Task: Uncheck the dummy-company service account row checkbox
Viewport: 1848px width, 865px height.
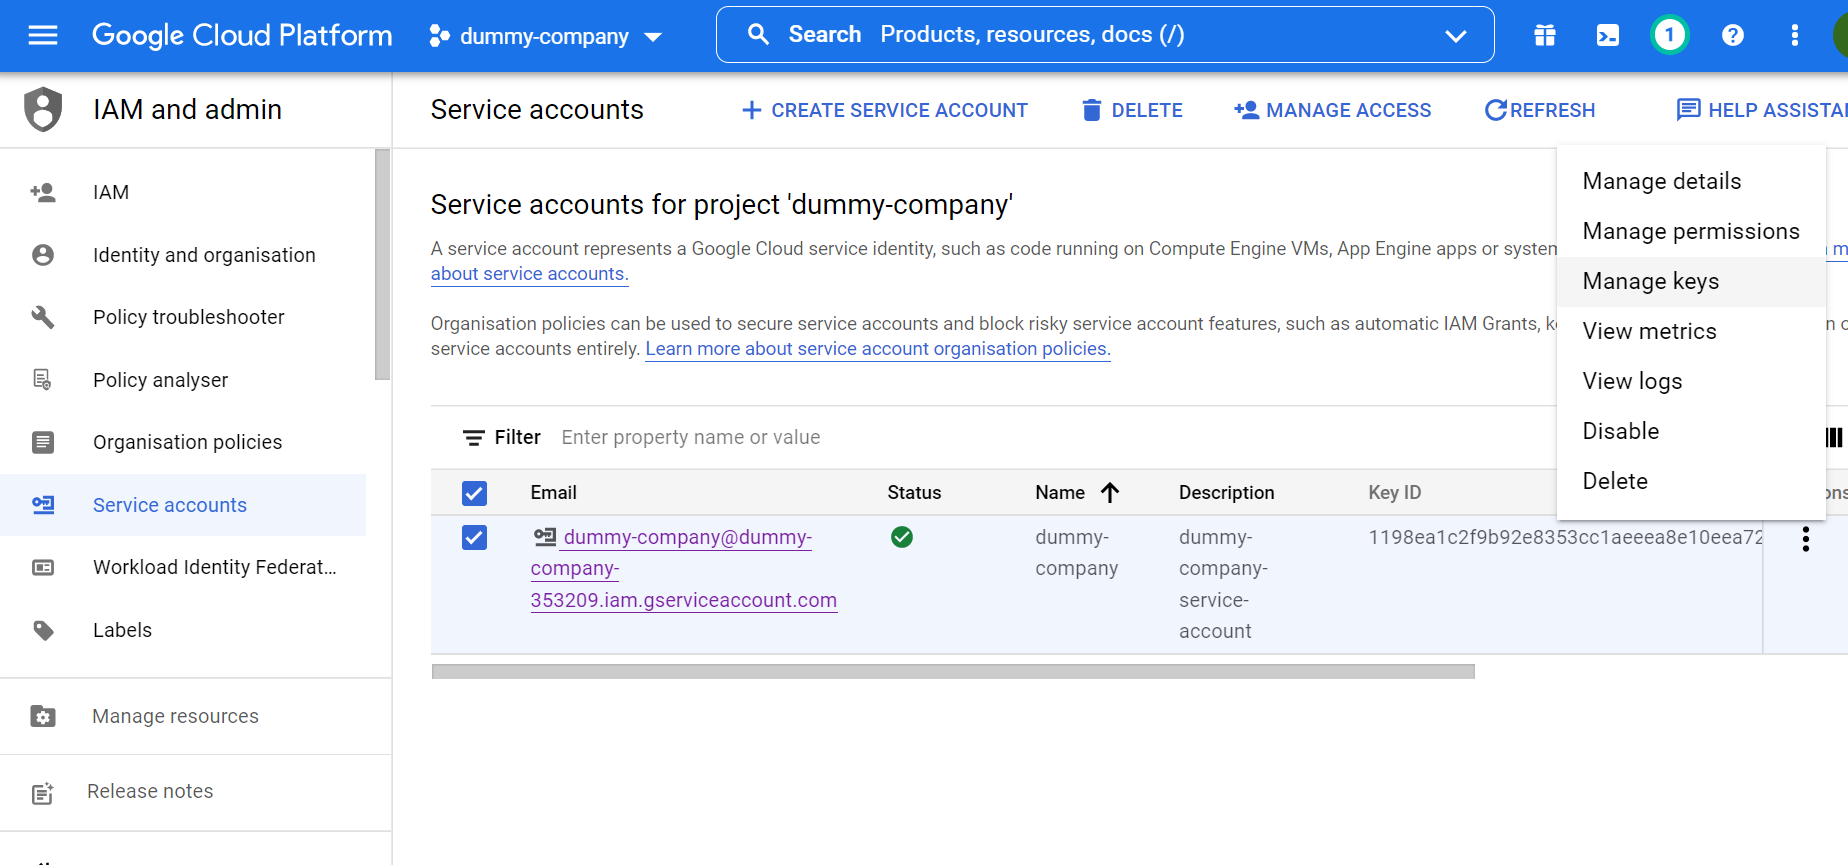Action: (x=474, y=538)
